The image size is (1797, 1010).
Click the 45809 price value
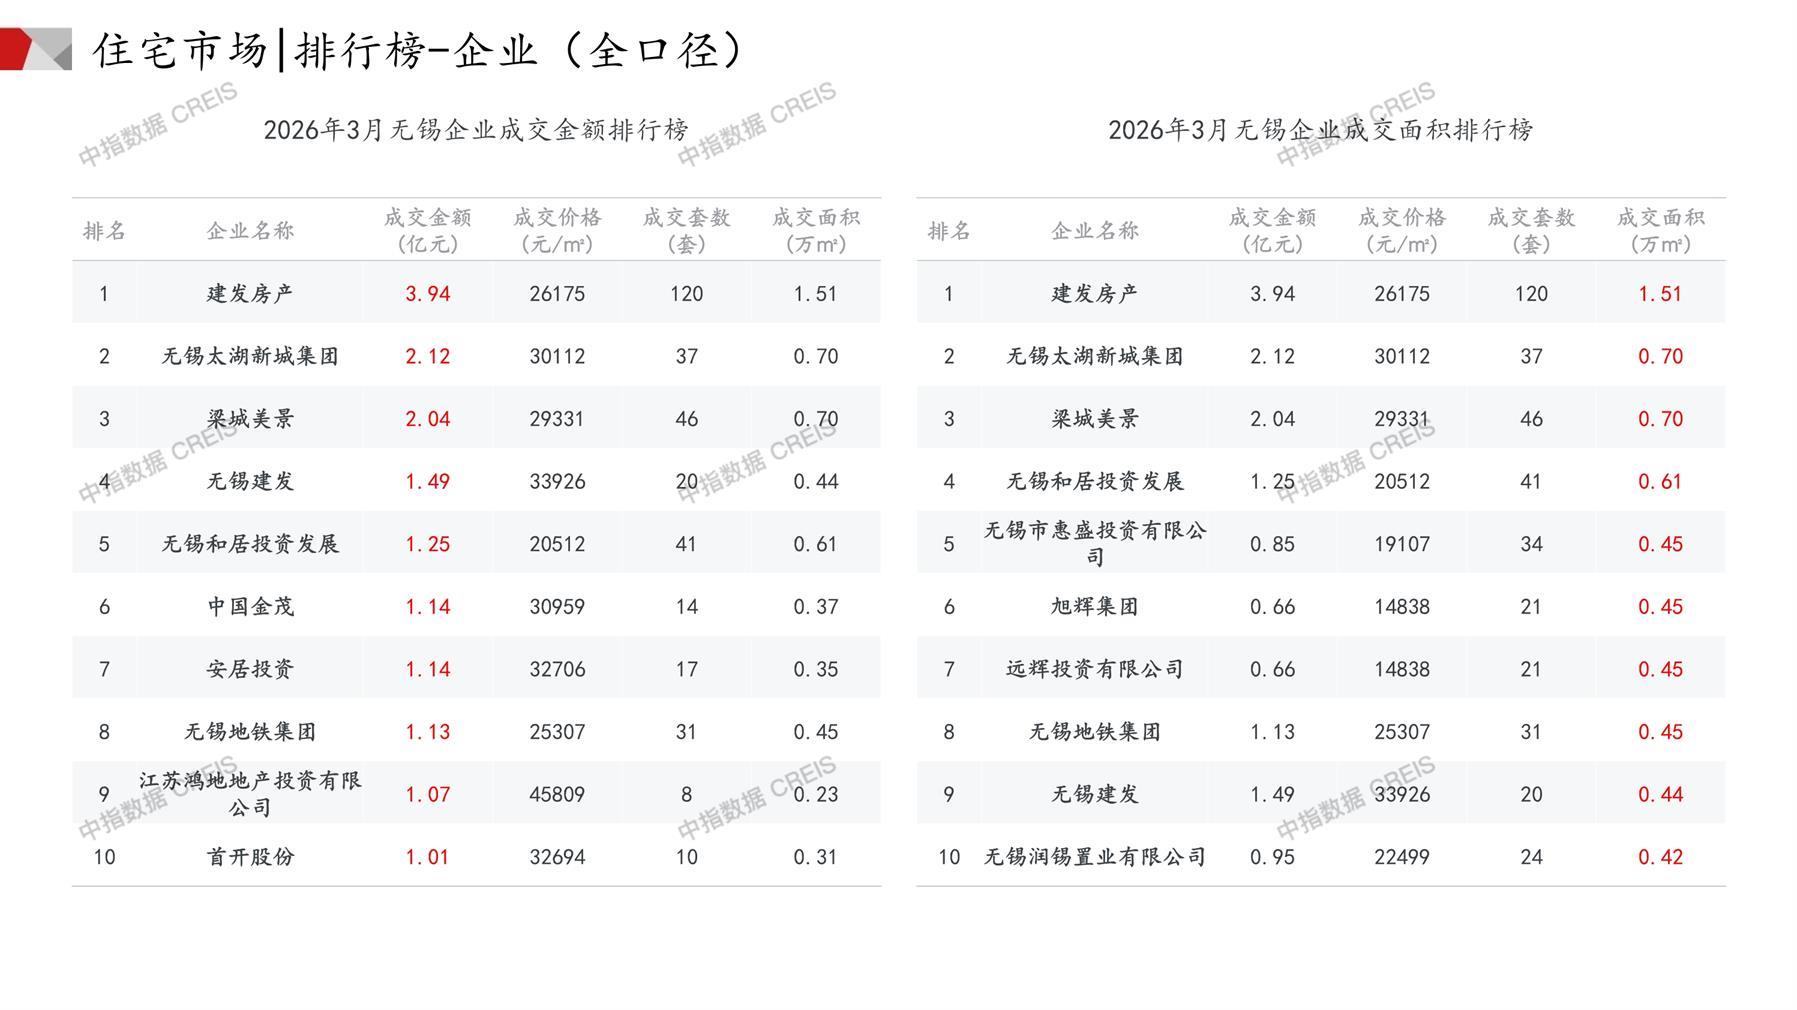(x=557, y=795)
